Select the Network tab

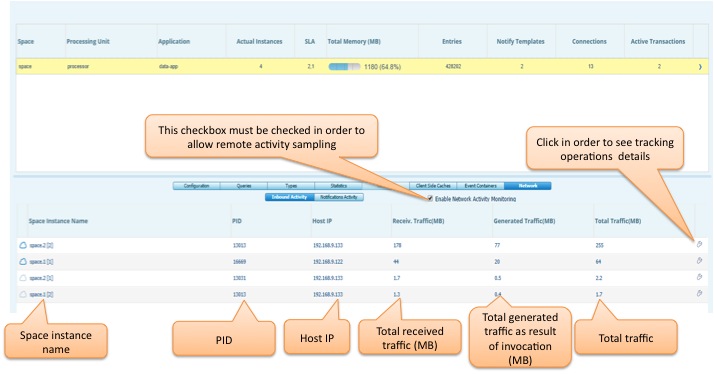528,186
